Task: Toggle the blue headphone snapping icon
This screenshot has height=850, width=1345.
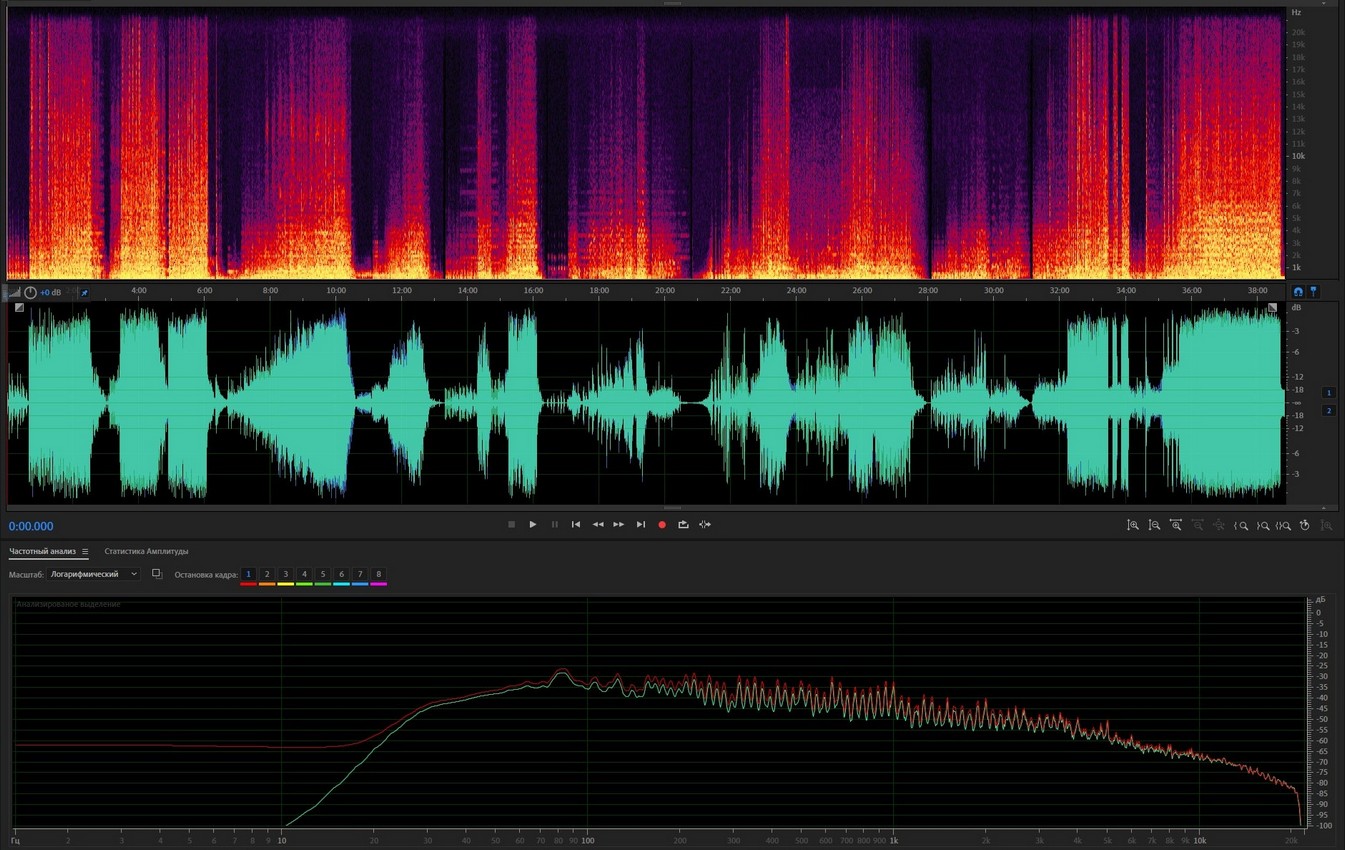Action: pos(1298,292)
